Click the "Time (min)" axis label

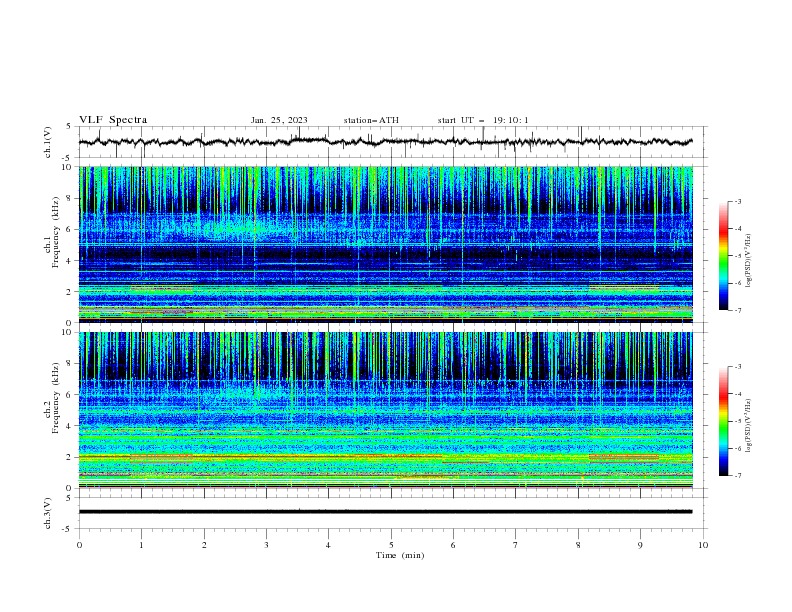coord(400,555)
